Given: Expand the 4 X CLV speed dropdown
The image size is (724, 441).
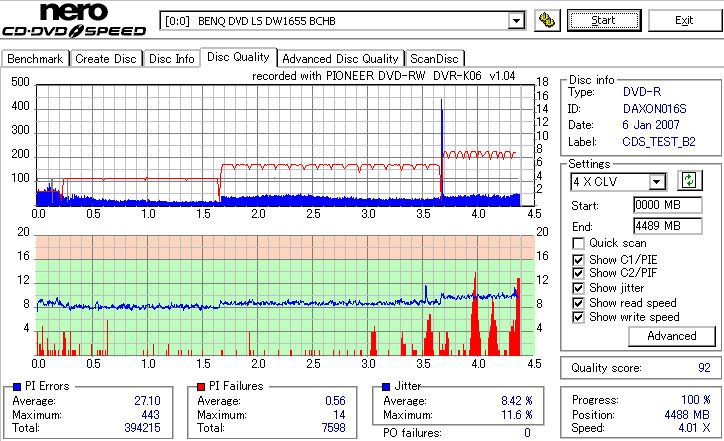Looking at the screenshot, I should (x=656, y=181).
